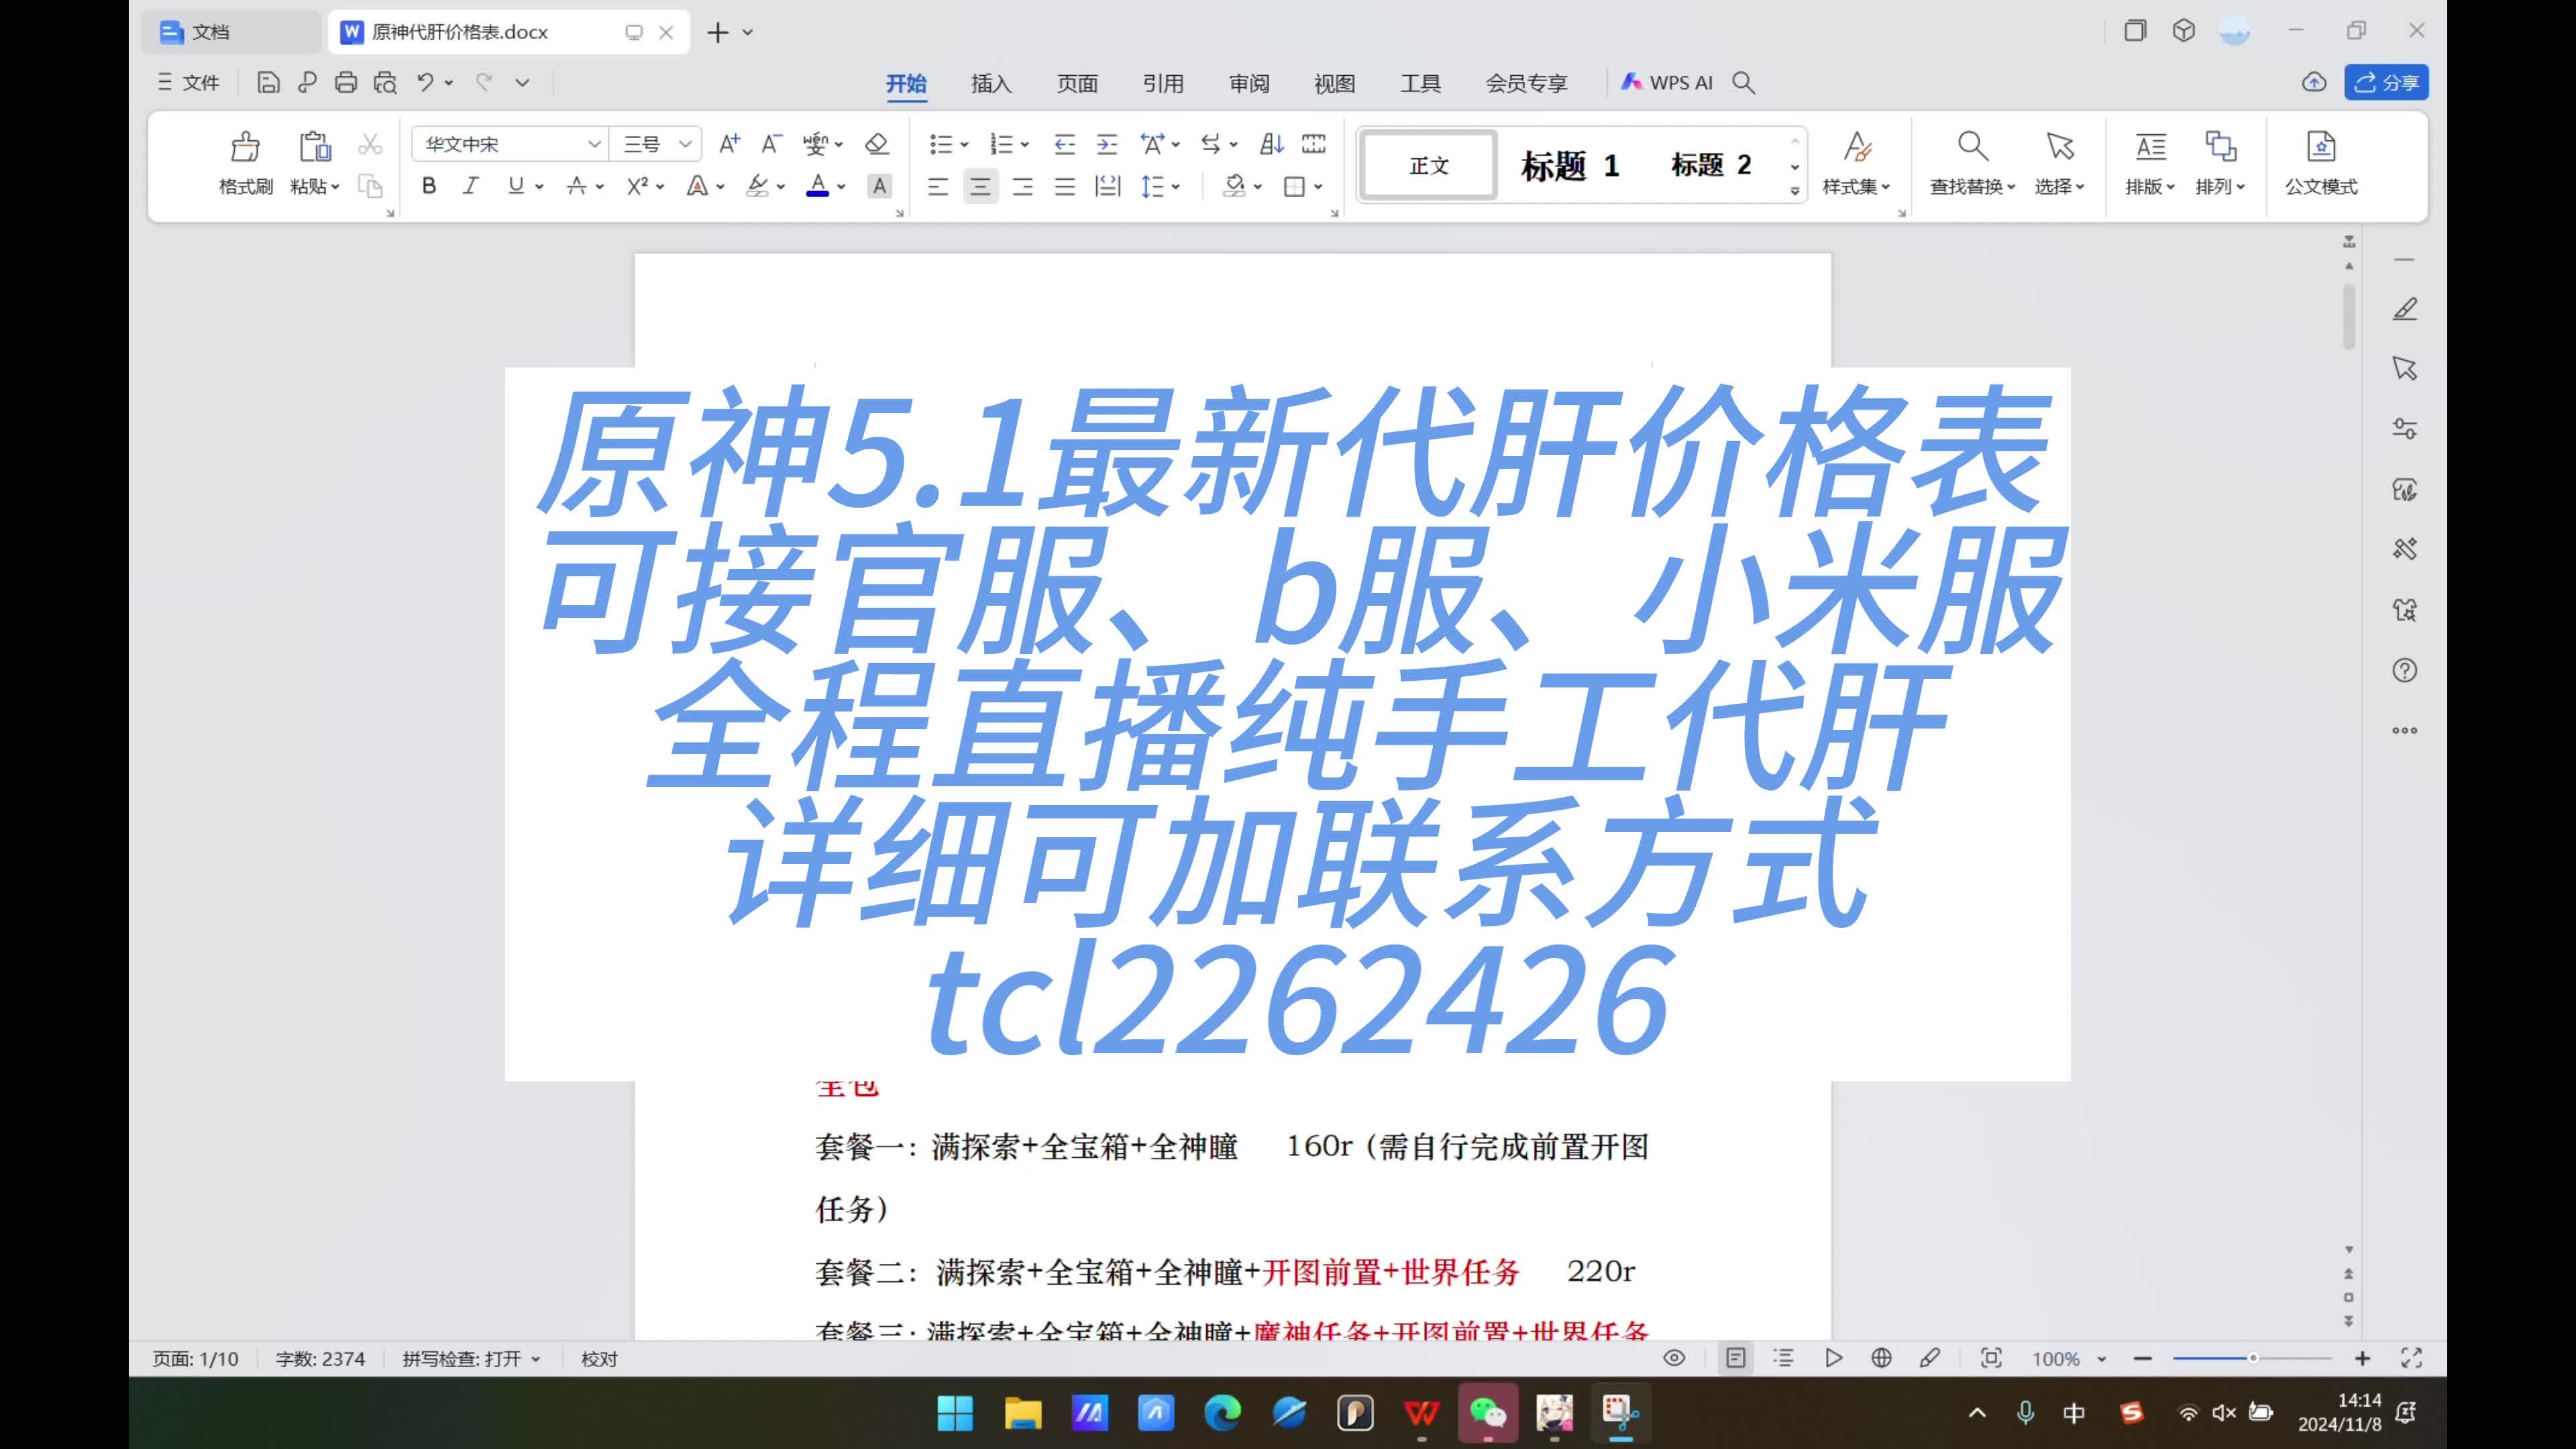Click the zoom slider handle
This screenshot has width=2576, height=1449.
click(x=2252, y=1358)
